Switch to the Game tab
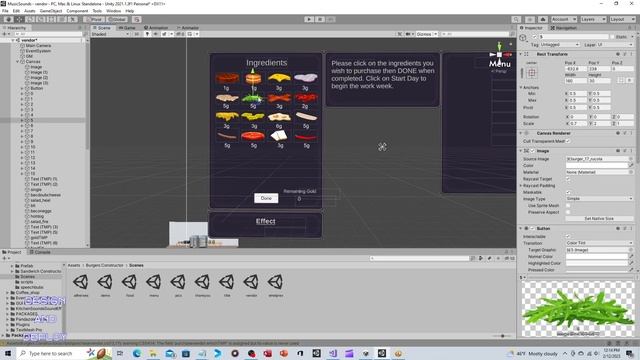640x360 pixels. point(127,28)
